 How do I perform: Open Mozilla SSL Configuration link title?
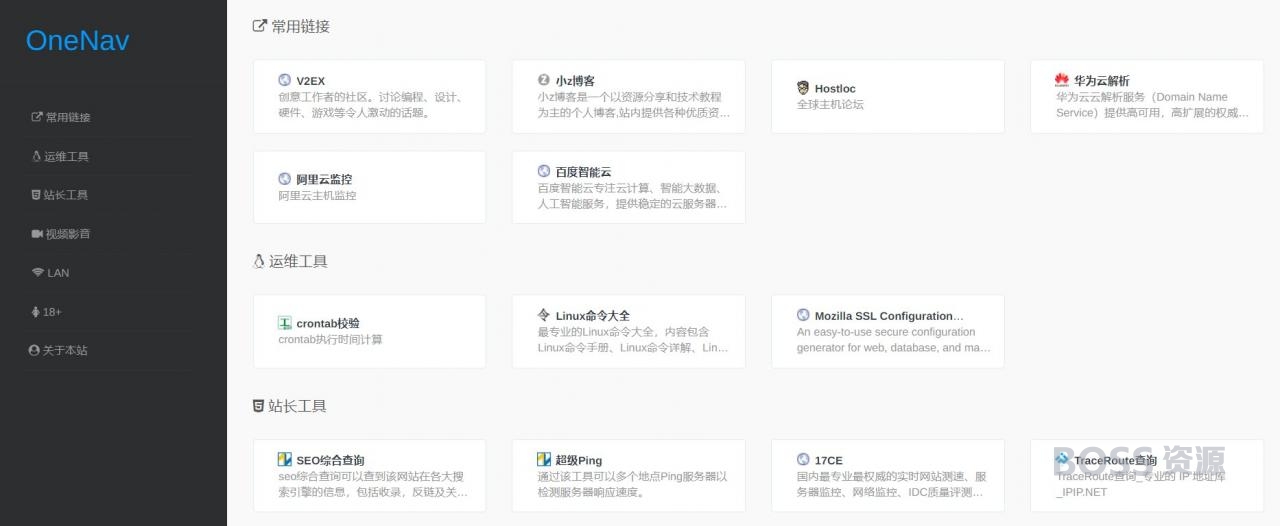click(890, 316)
